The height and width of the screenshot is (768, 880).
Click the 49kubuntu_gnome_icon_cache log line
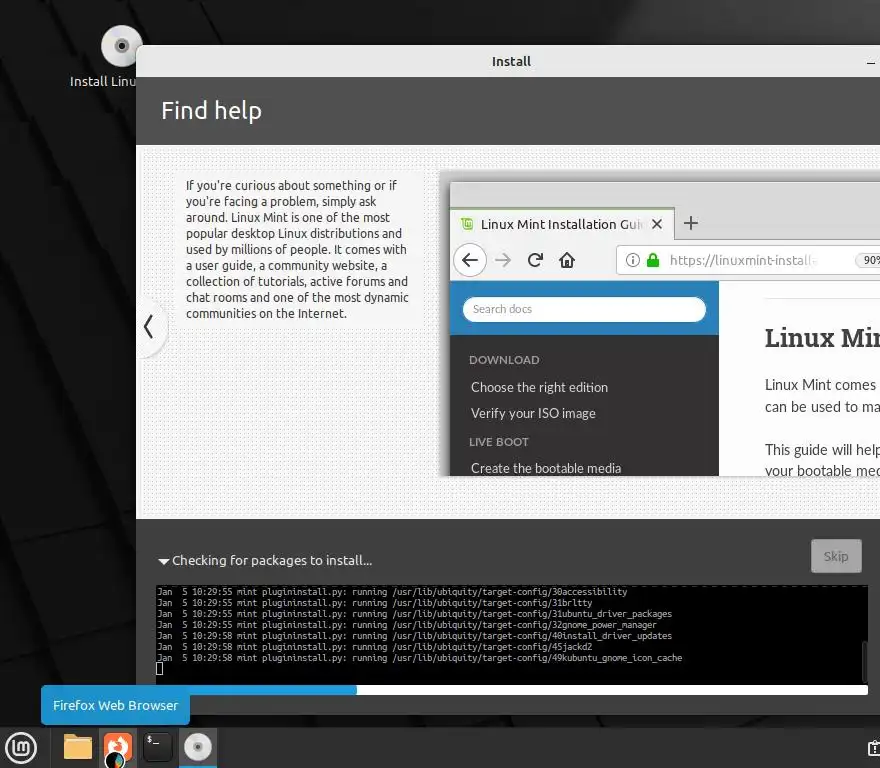point(420,658)
